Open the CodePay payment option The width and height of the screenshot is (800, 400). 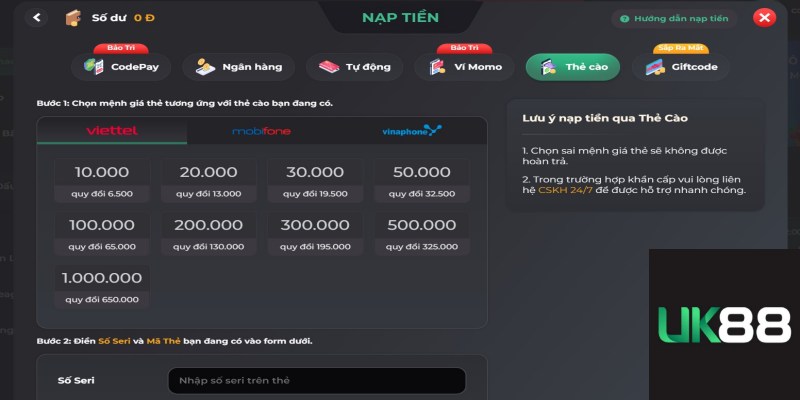121,67
